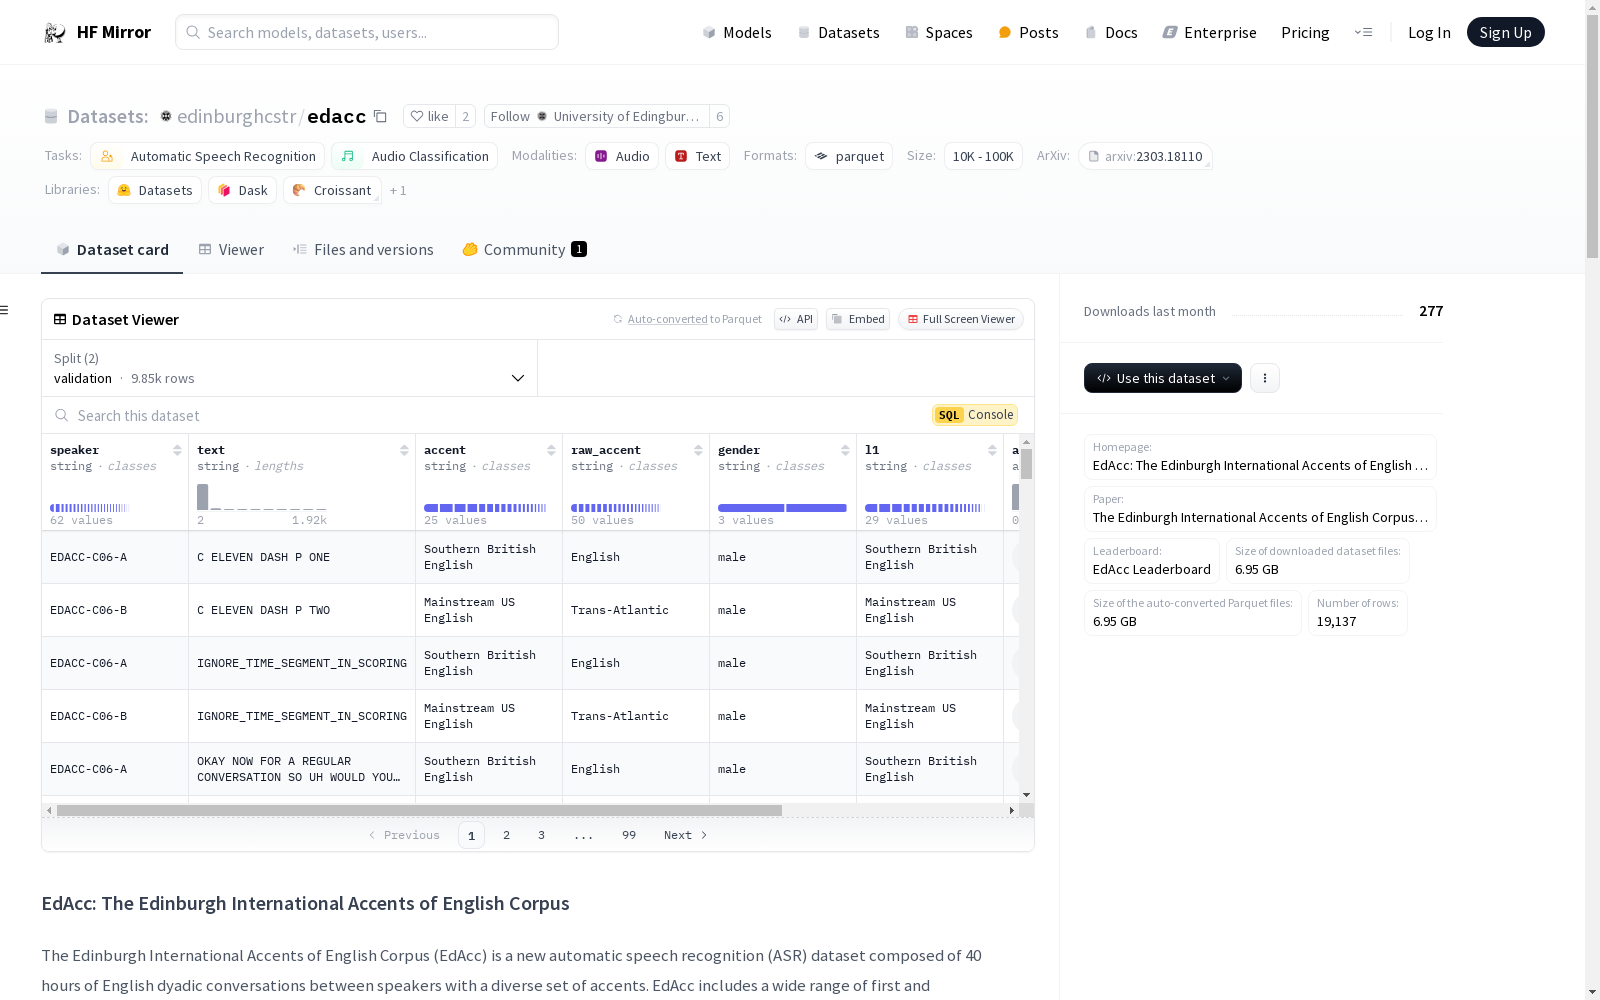Screen dimensions: 1600x1000
Task: Filter by Audio Classification task
Action: click(415, 156)
